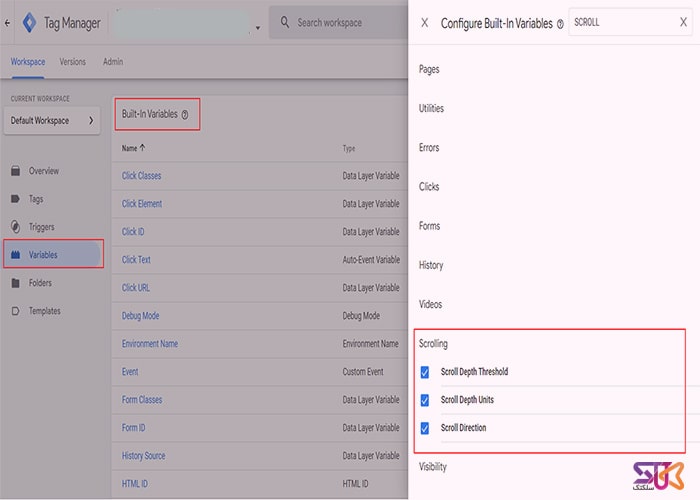Screen dimensions: 700x500
Task: Click the Pages category heading
Action: click(429, 69)
